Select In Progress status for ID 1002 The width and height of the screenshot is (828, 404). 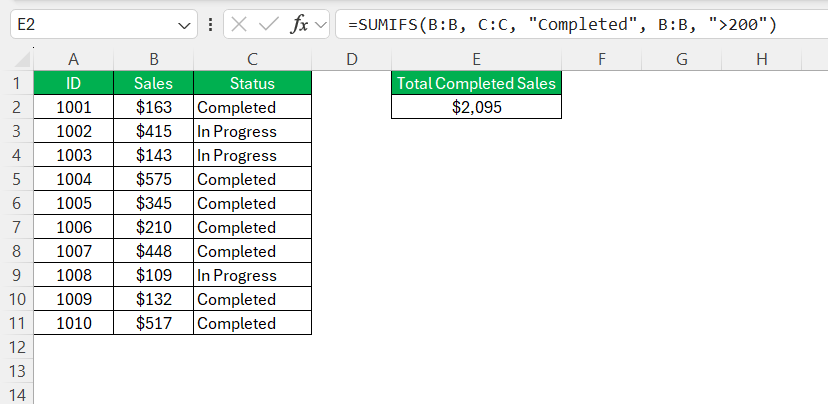(252, 131)
